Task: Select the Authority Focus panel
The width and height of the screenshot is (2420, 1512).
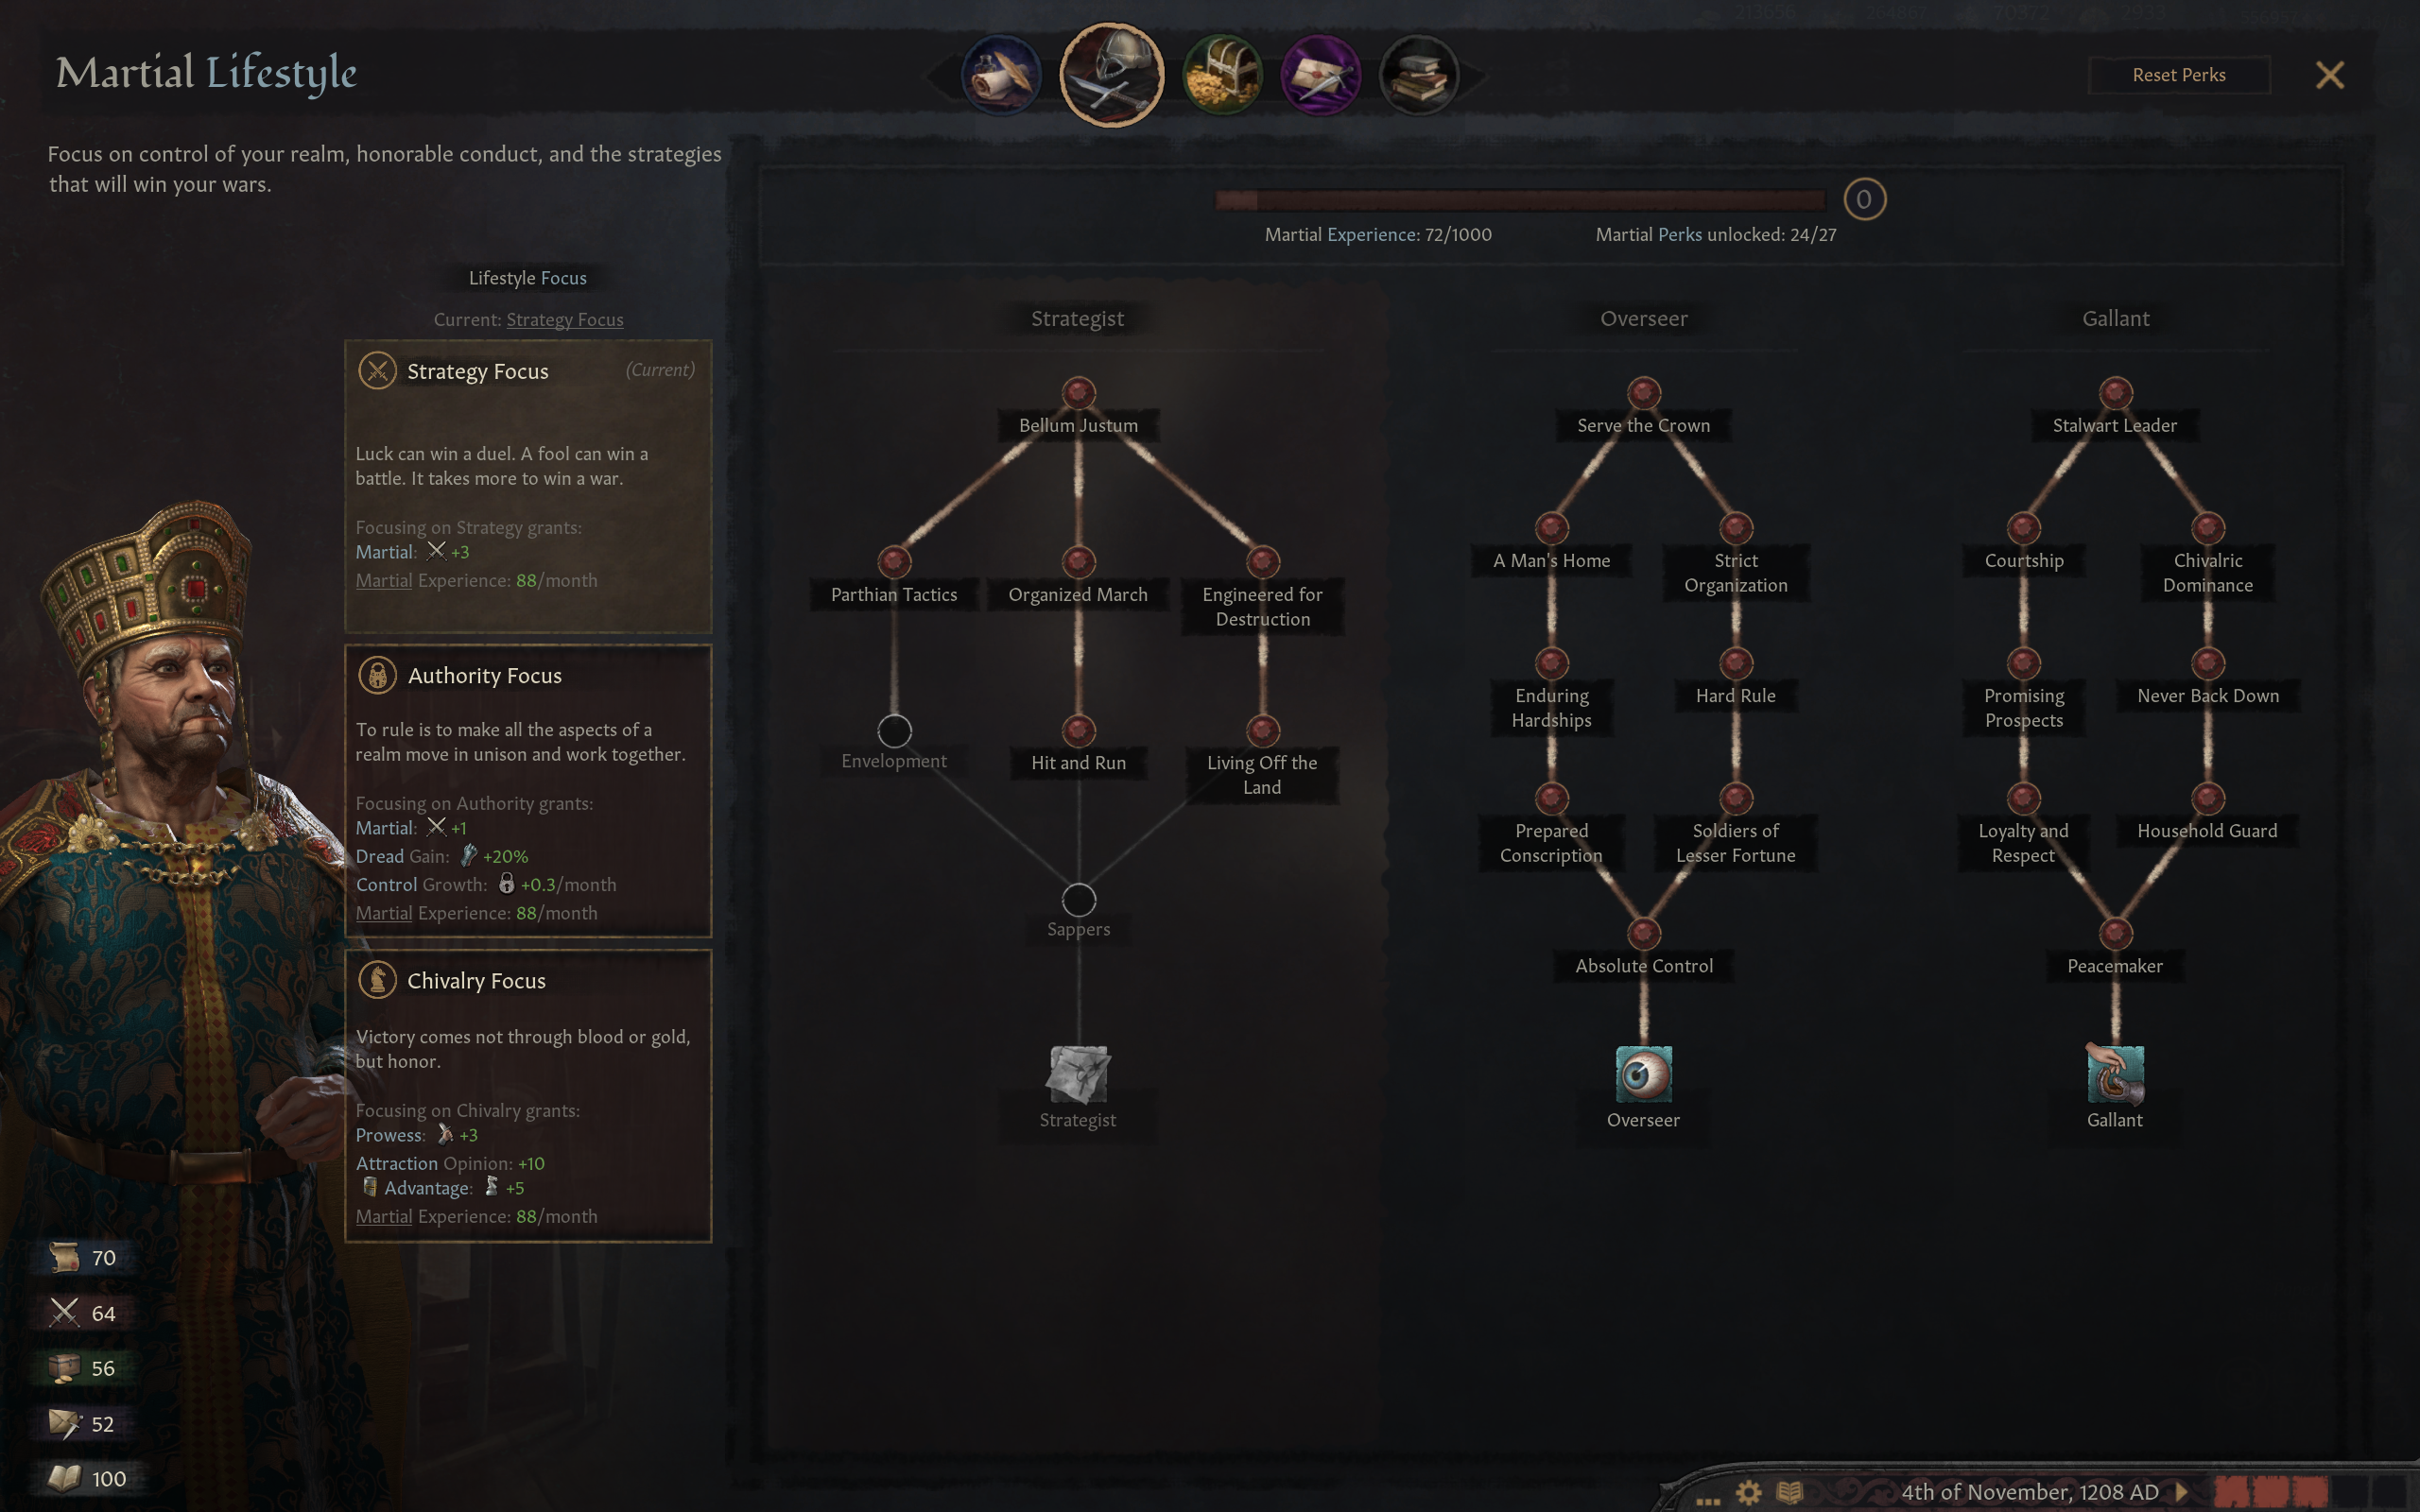Action: [x=528, y=791]
